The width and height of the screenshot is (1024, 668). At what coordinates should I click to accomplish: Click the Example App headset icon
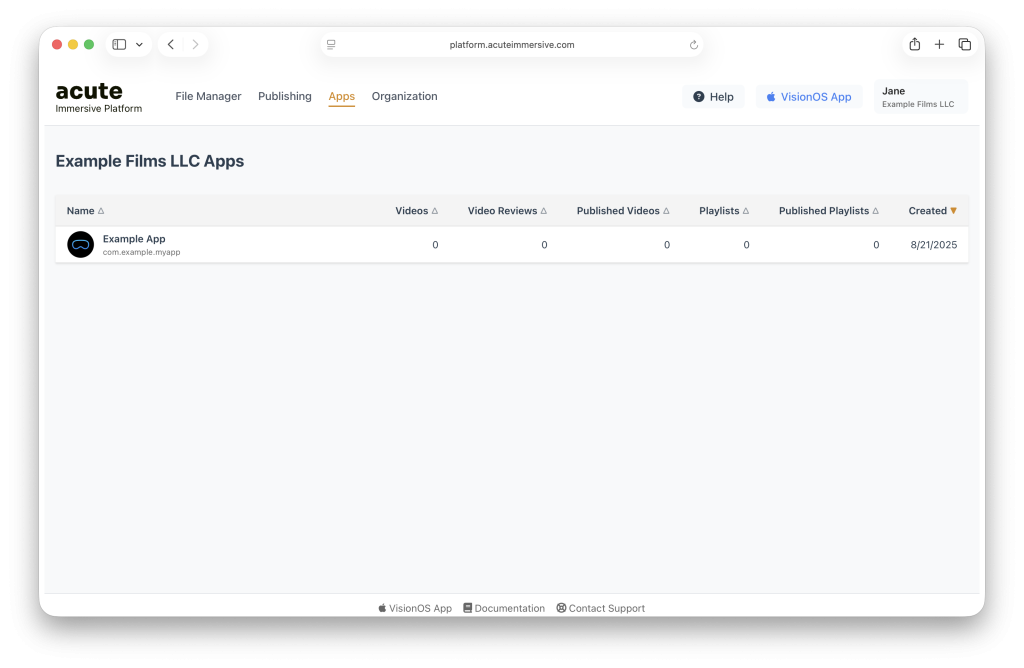[x=80, y=245]
